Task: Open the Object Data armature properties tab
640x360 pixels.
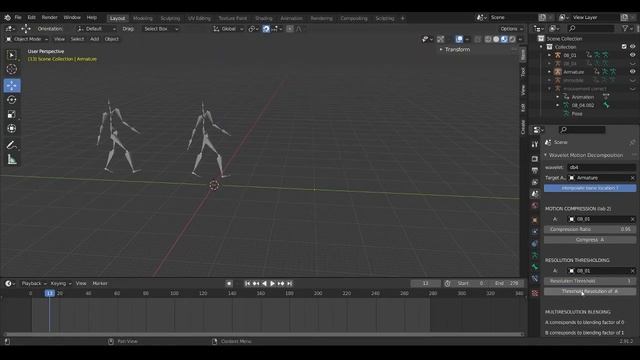Action: tap(535, 256)
